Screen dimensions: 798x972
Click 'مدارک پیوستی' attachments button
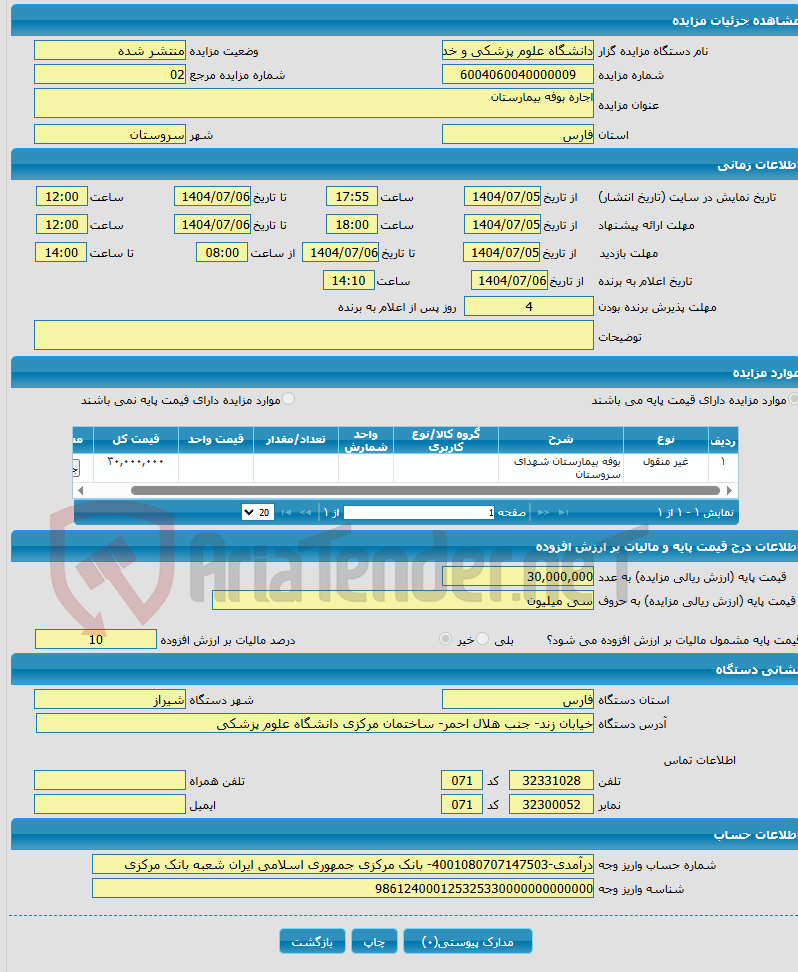click(468, 941)
